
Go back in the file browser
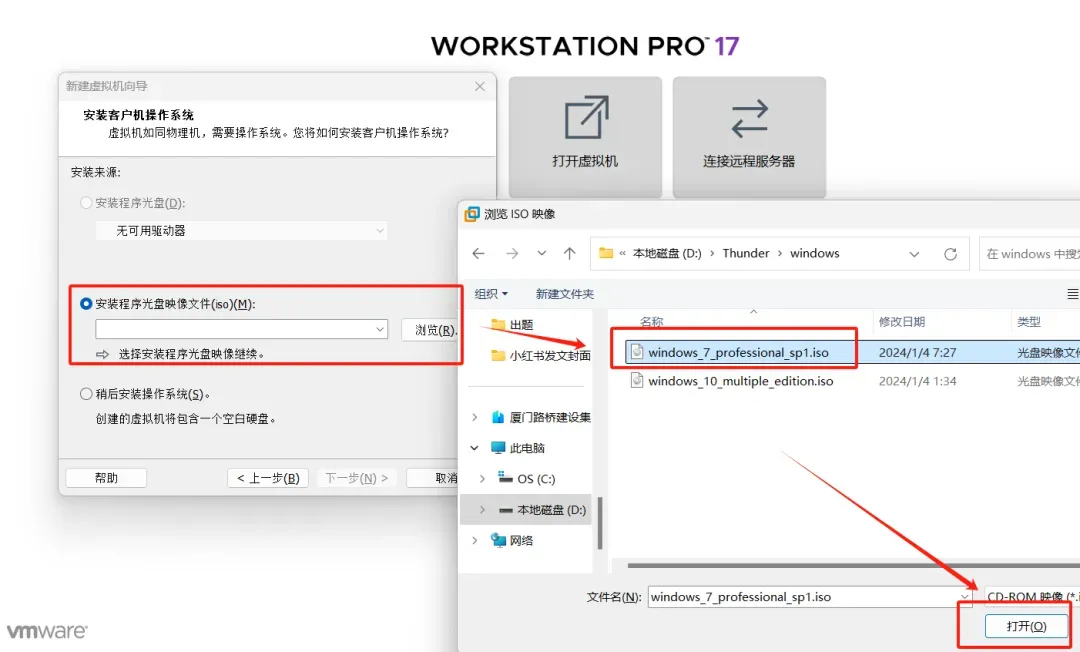tap(479, 253)
